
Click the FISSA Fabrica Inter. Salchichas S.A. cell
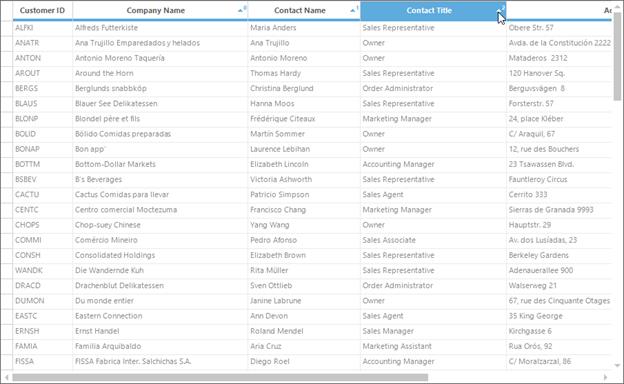[x=160, y=361]
